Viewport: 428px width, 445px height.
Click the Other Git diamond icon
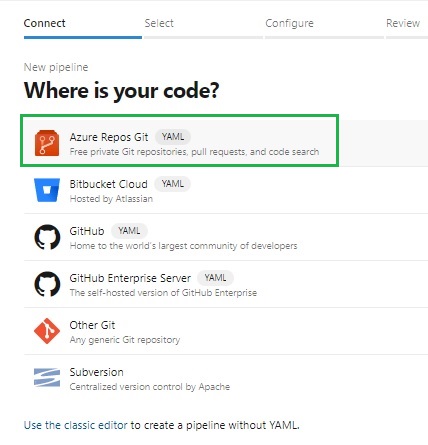click(x=47, y=331)
